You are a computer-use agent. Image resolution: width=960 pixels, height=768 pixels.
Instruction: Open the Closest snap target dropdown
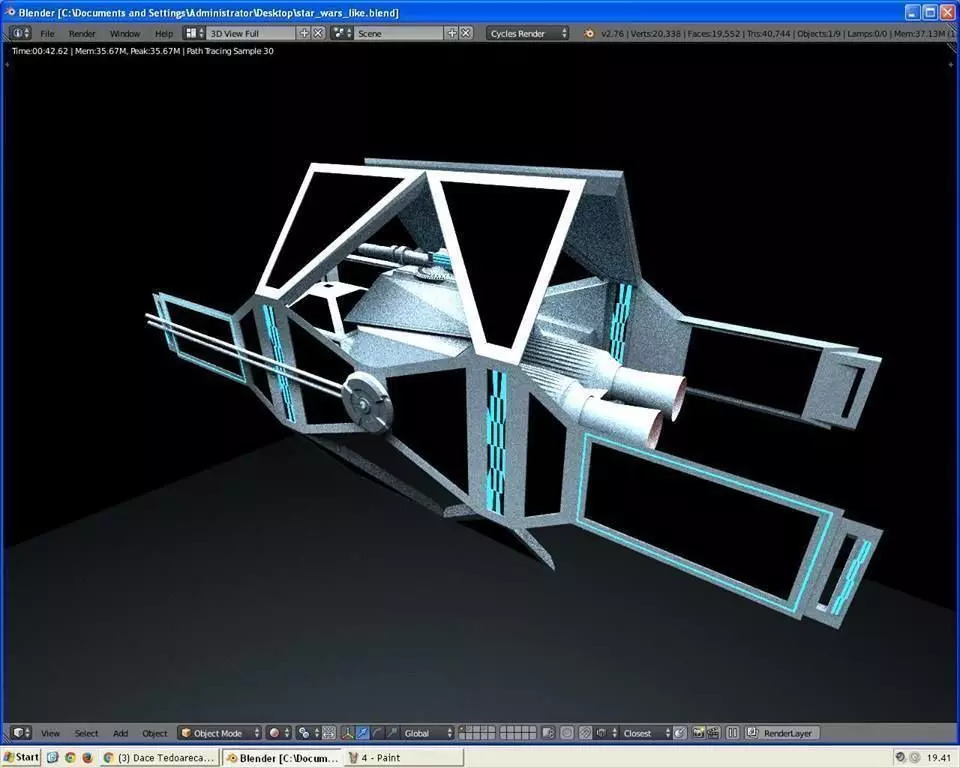[645, 732]
